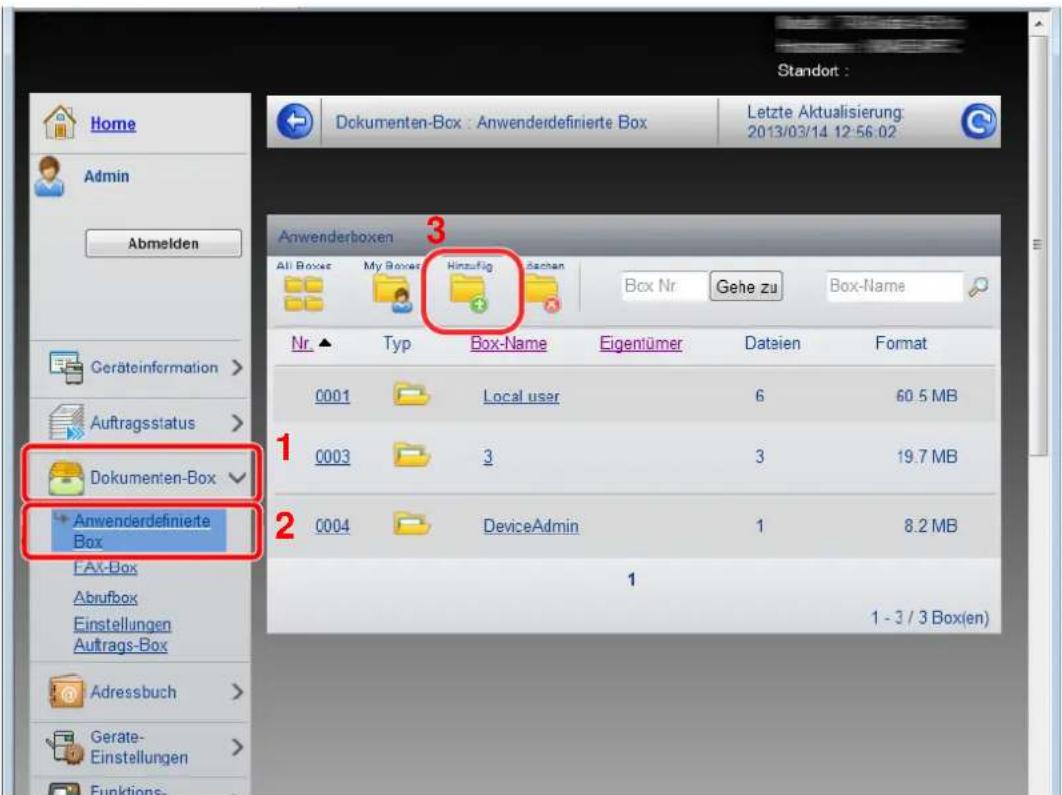Expand the Auftragsstatus chevron
Image resolution: width=1062 pixels, height=795 pixels.
click(236, 423)
